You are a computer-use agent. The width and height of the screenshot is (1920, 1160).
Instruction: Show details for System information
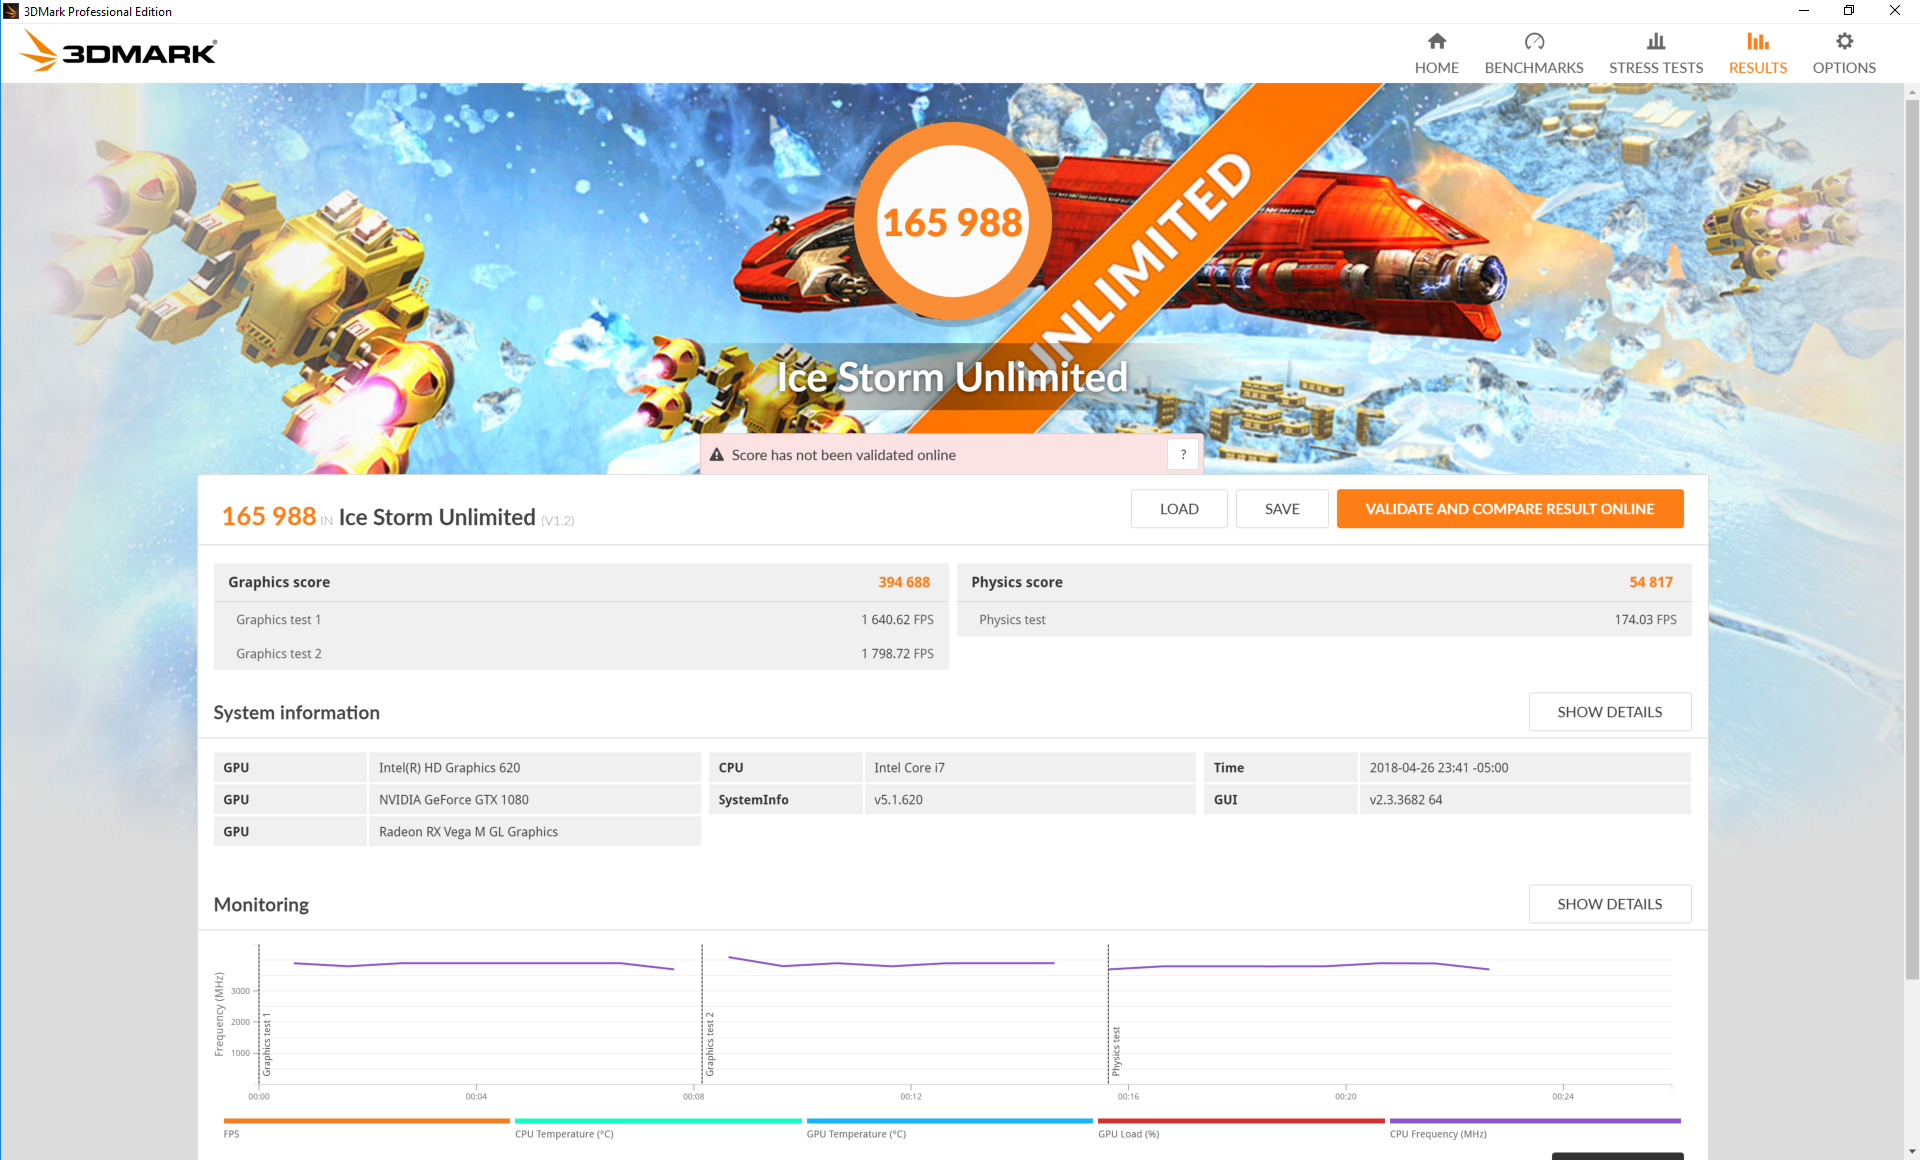click(1609, 712)
